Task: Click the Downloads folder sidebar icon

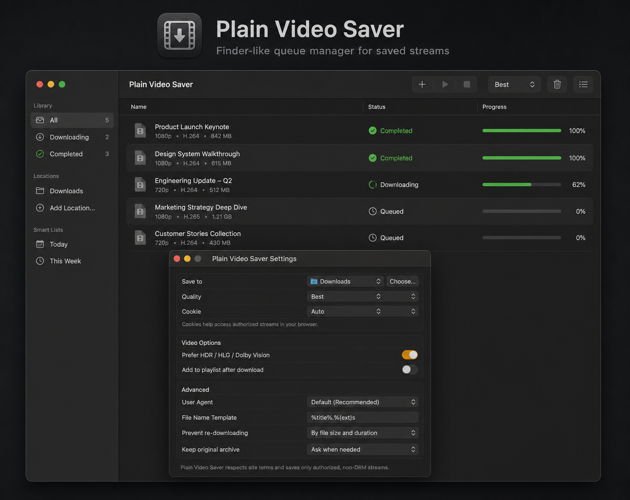Action: tap(40, 191)
